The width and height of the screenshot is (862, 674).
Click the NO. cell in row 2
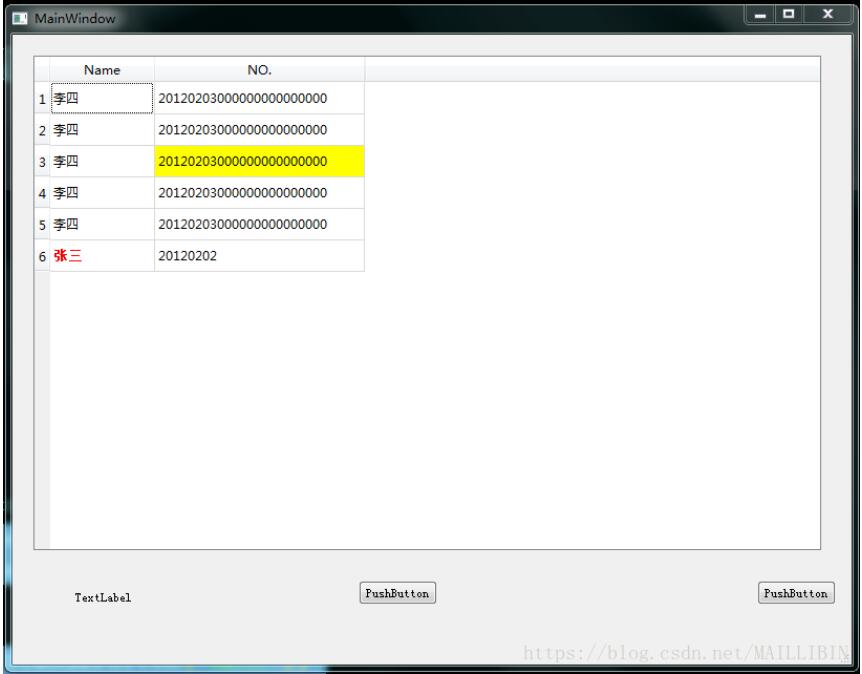pyautogui.click(x=259, y=130)
